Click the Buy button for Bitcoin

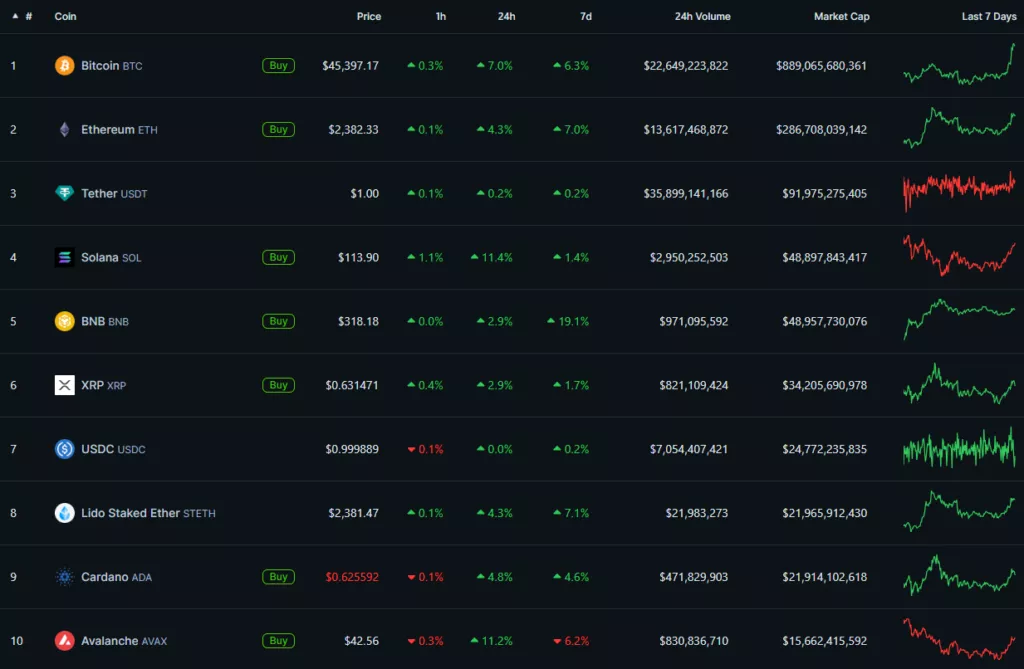tap(278, 65)
